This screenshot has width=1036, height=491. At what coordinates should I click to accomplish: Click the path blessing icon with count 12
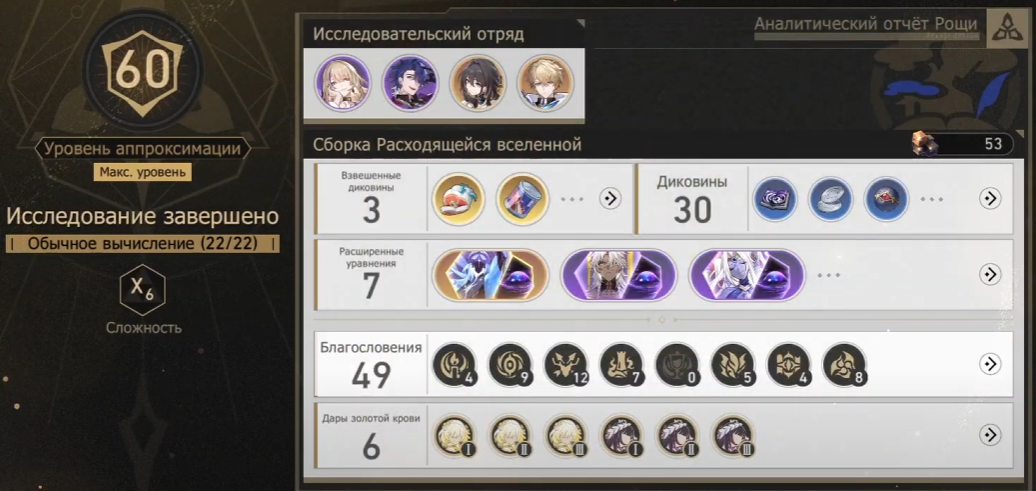566,365
